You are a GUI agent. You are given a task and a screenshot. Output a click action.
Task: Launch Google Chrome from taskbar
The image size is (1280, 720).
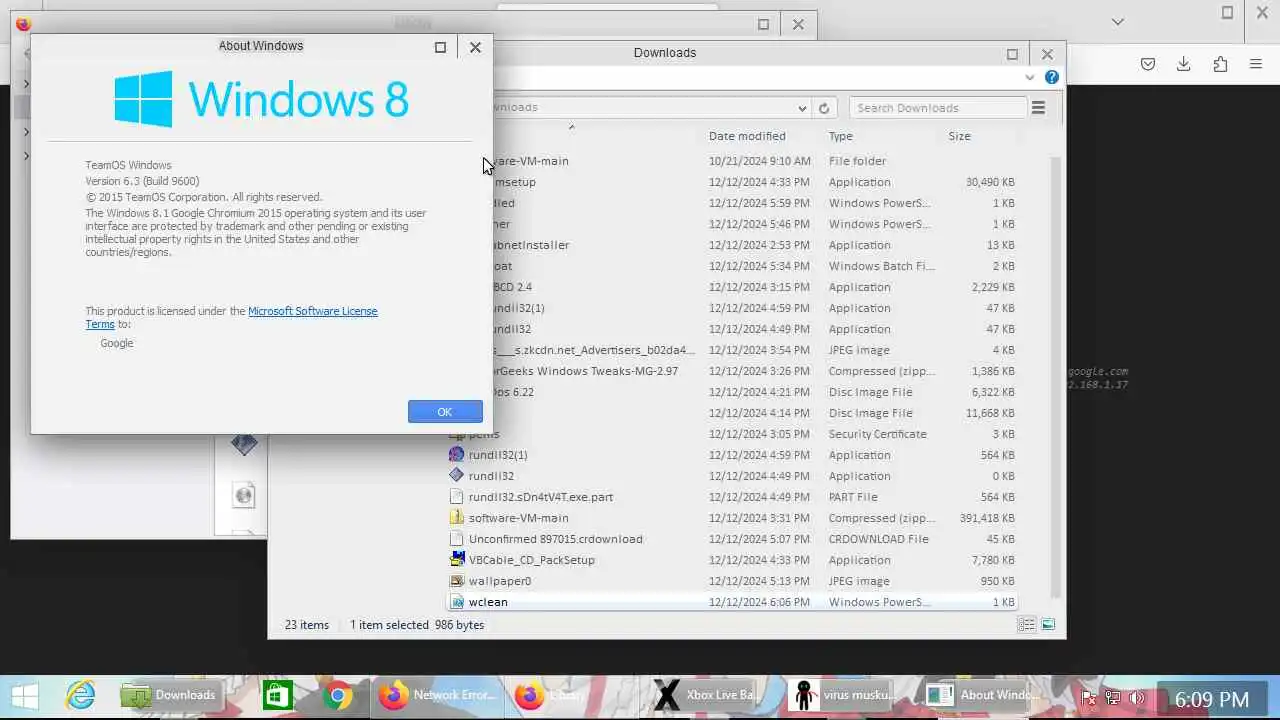click(x=338, y=696)
